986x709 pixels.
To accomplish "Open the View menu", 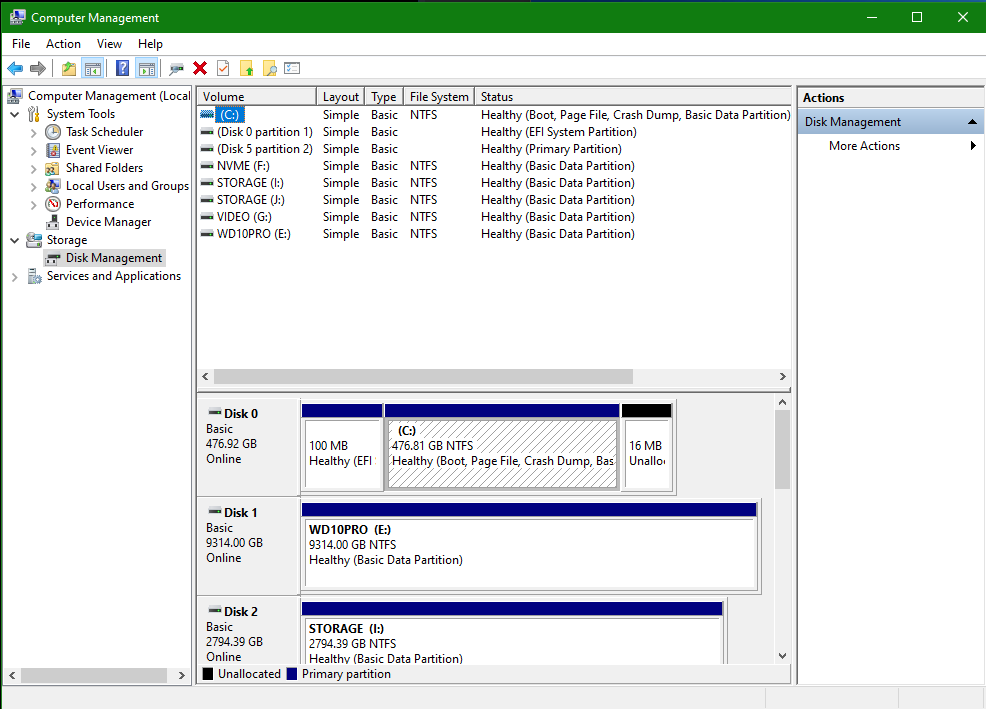I will 109,43.
